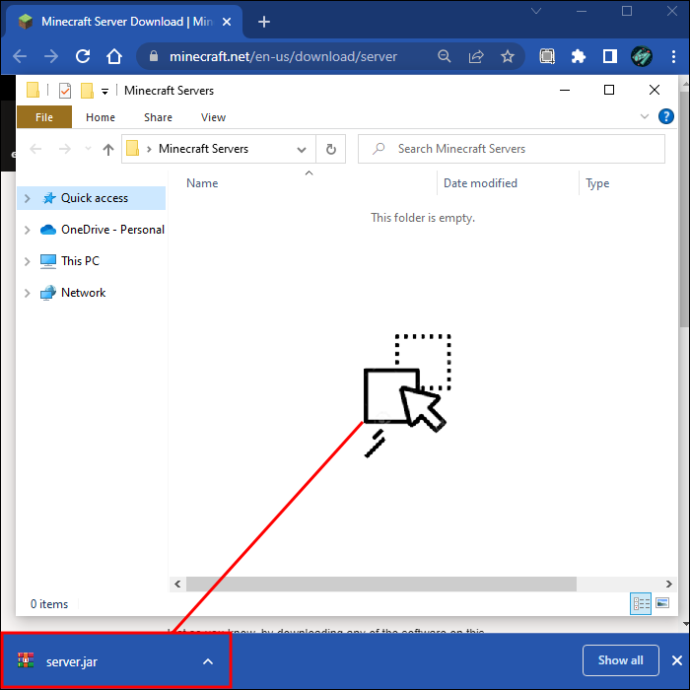Viewport: 690px width, 690px height.
Task: Refresh the Minecraft Servers folder
Action: pyautogui.click(x=331, y=149)
